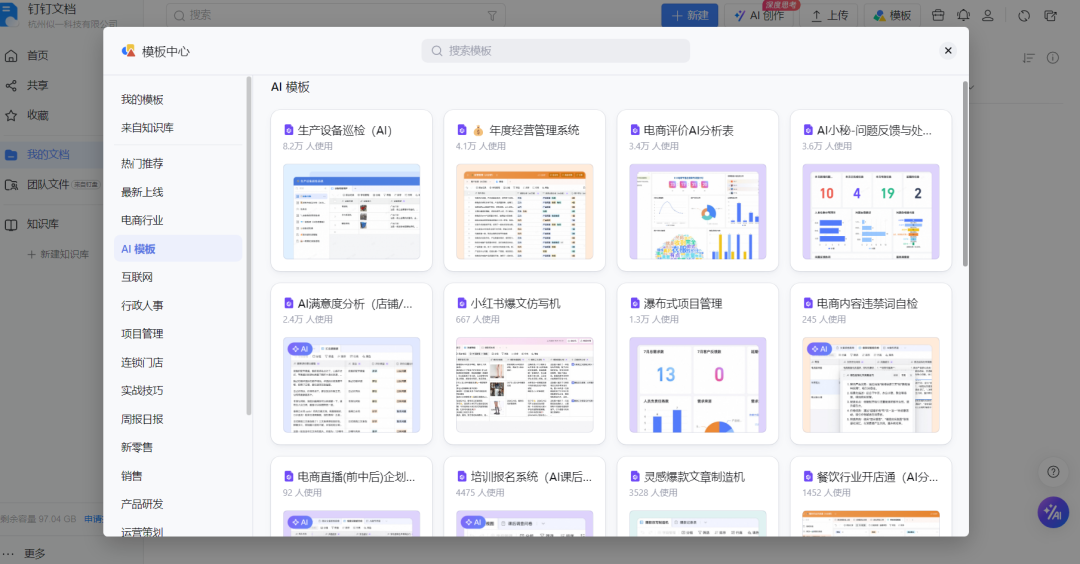Click the filter funnel icon in search bar
1080x564 pixels.
[492, 15]
